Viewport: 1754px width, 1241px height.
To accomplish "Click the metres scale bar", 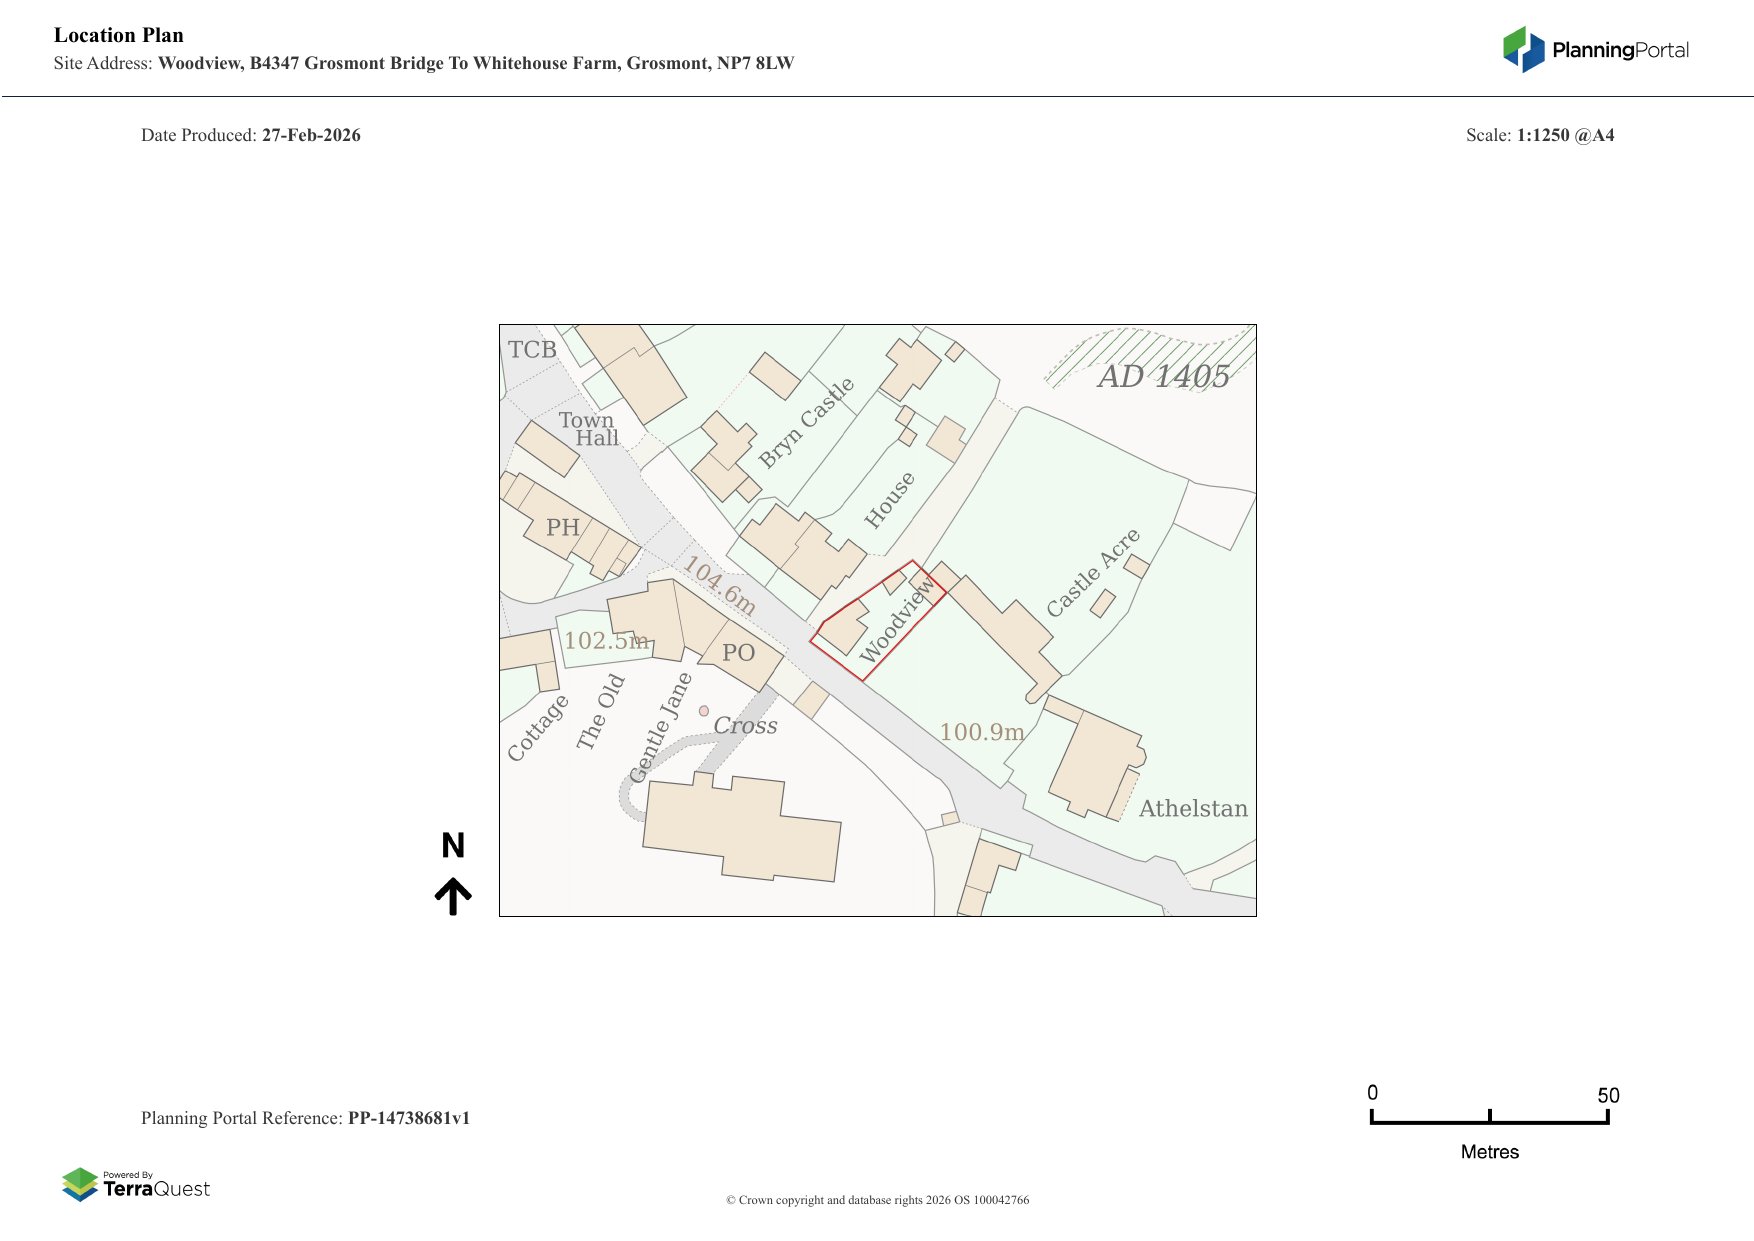I will (1489, 1119).
